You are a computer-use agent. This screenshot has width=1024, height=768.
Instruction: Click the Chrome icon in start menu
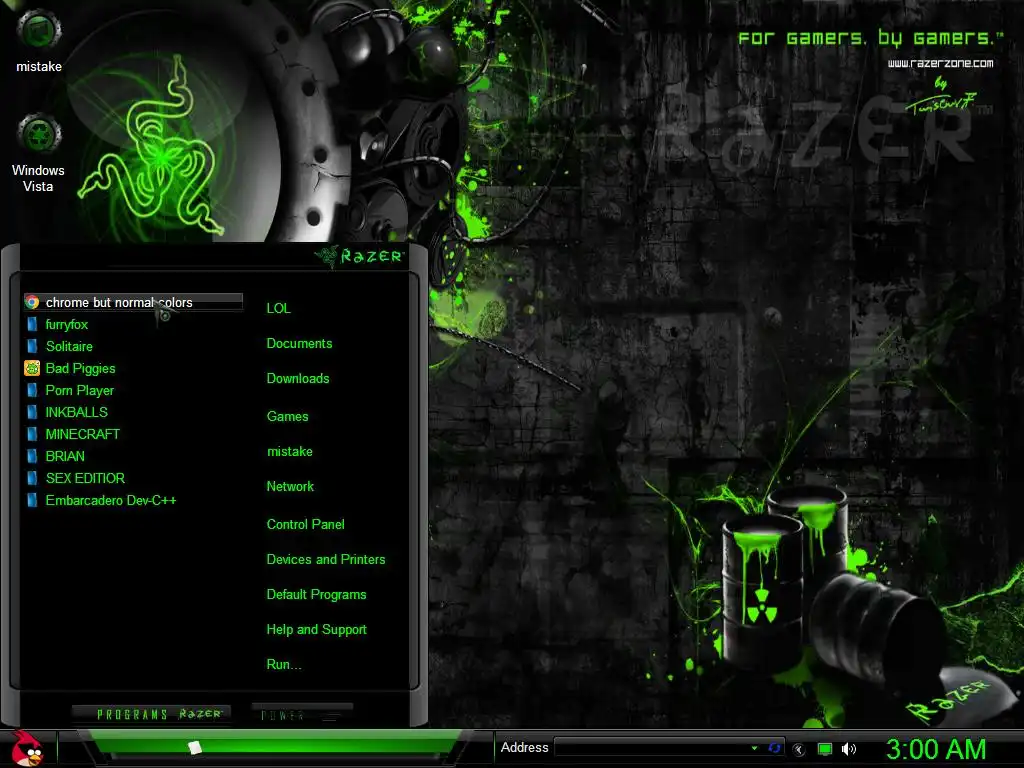[32, 302]
